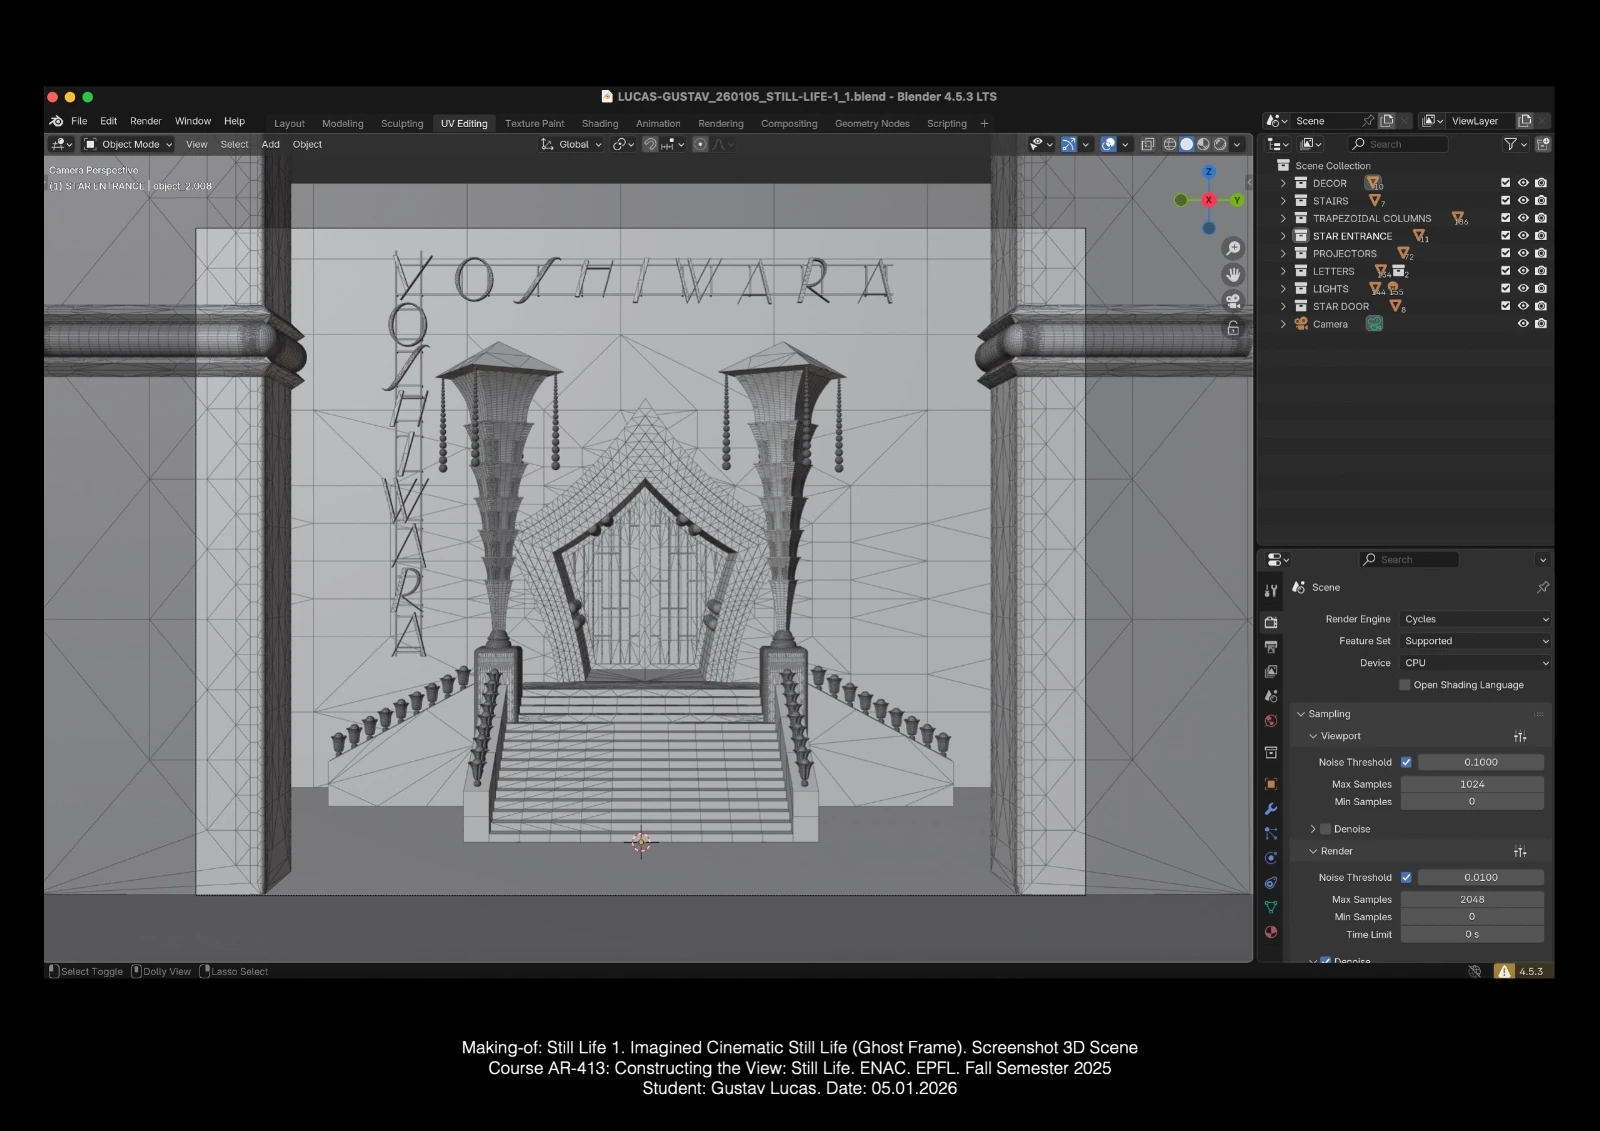Hide the STAIRS collection with eye icon

click(1523, 201)
